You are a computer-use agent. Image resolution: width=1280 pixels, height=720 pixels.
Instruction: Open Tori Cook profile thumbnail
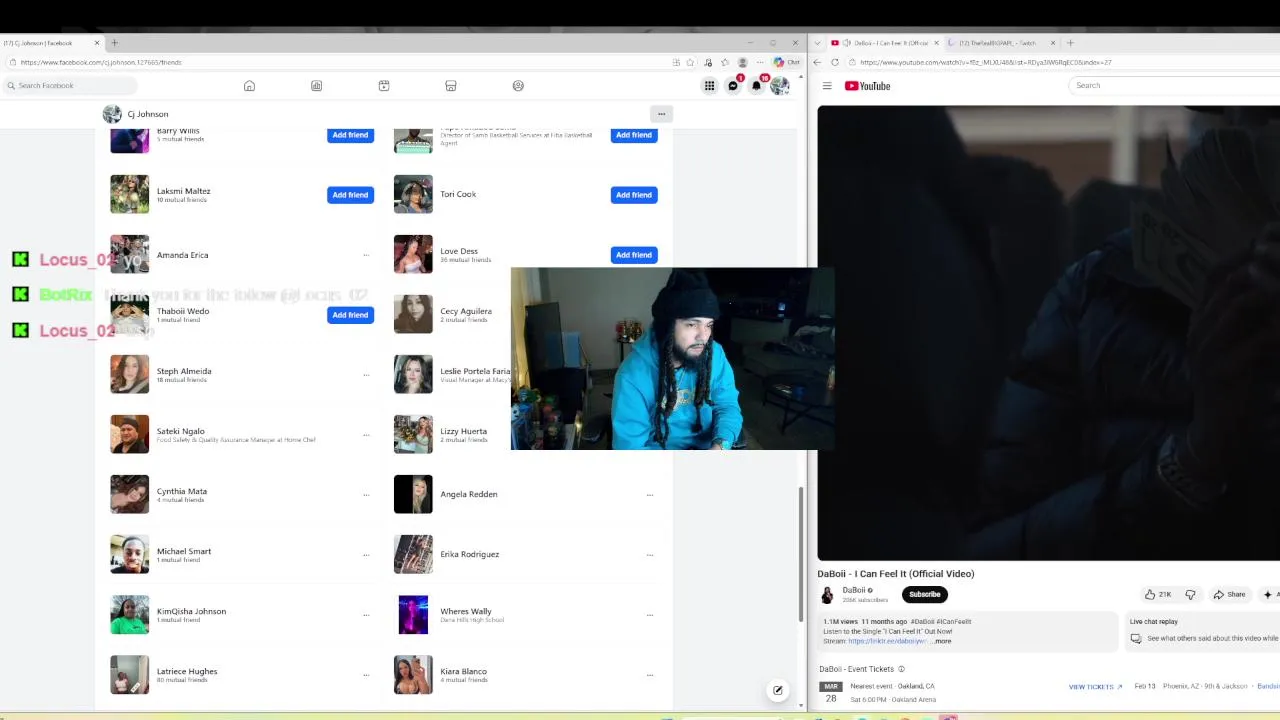[x=413, y=194]
